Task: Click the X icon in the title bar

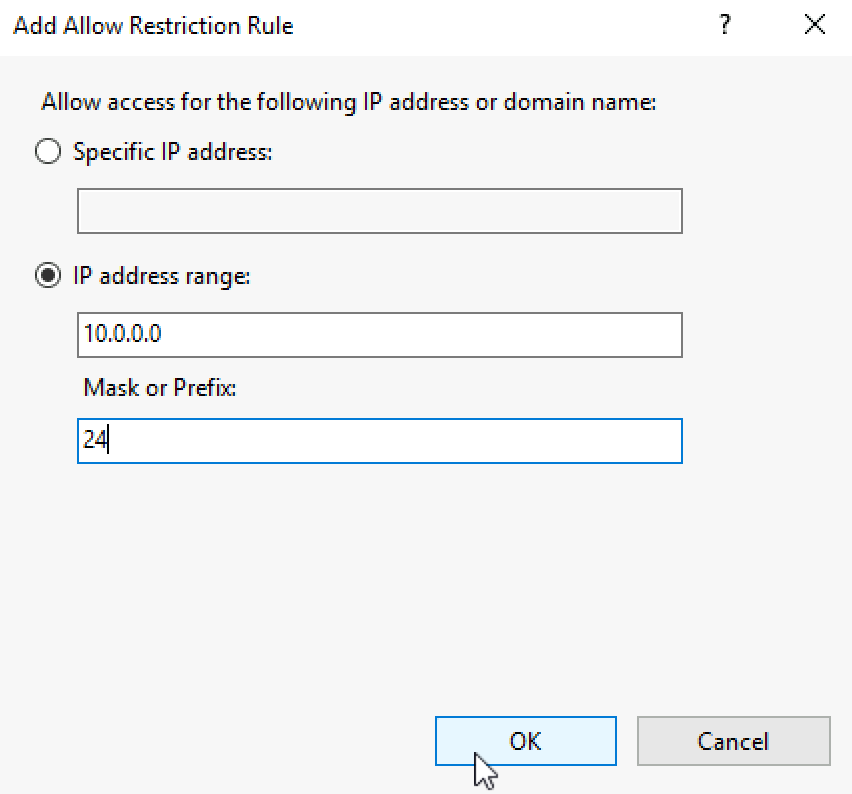Action: [815, 26]
